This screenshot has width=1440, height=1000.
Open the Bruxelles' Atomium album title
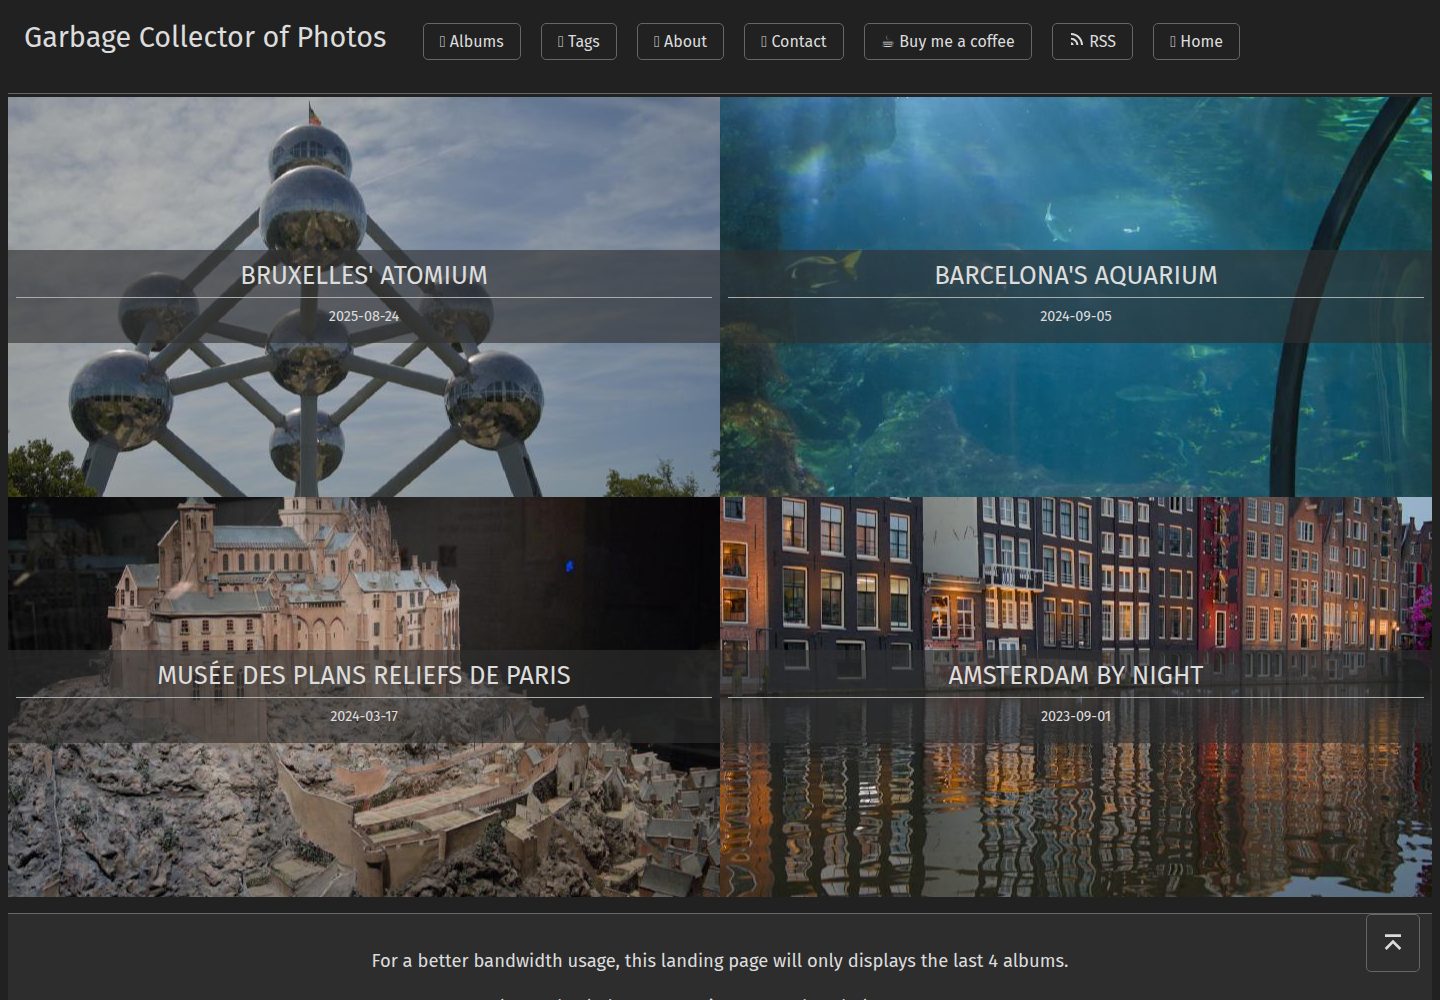[x=364, y=275]
